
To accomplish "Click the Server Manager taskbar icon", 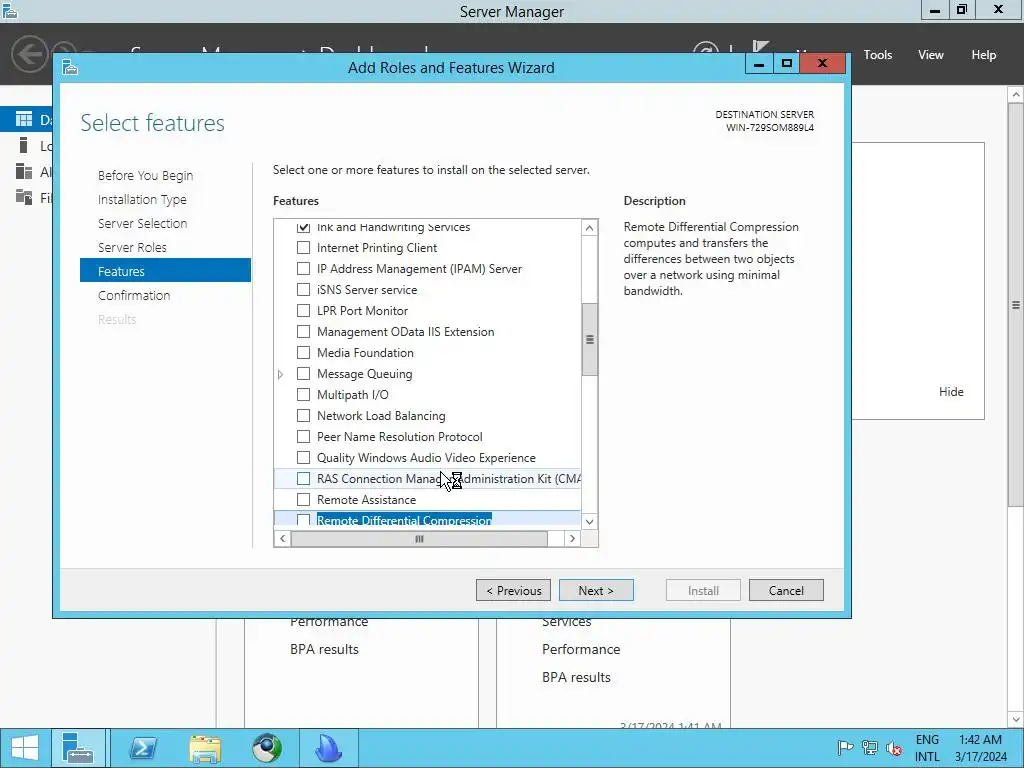I will (78, 748).
